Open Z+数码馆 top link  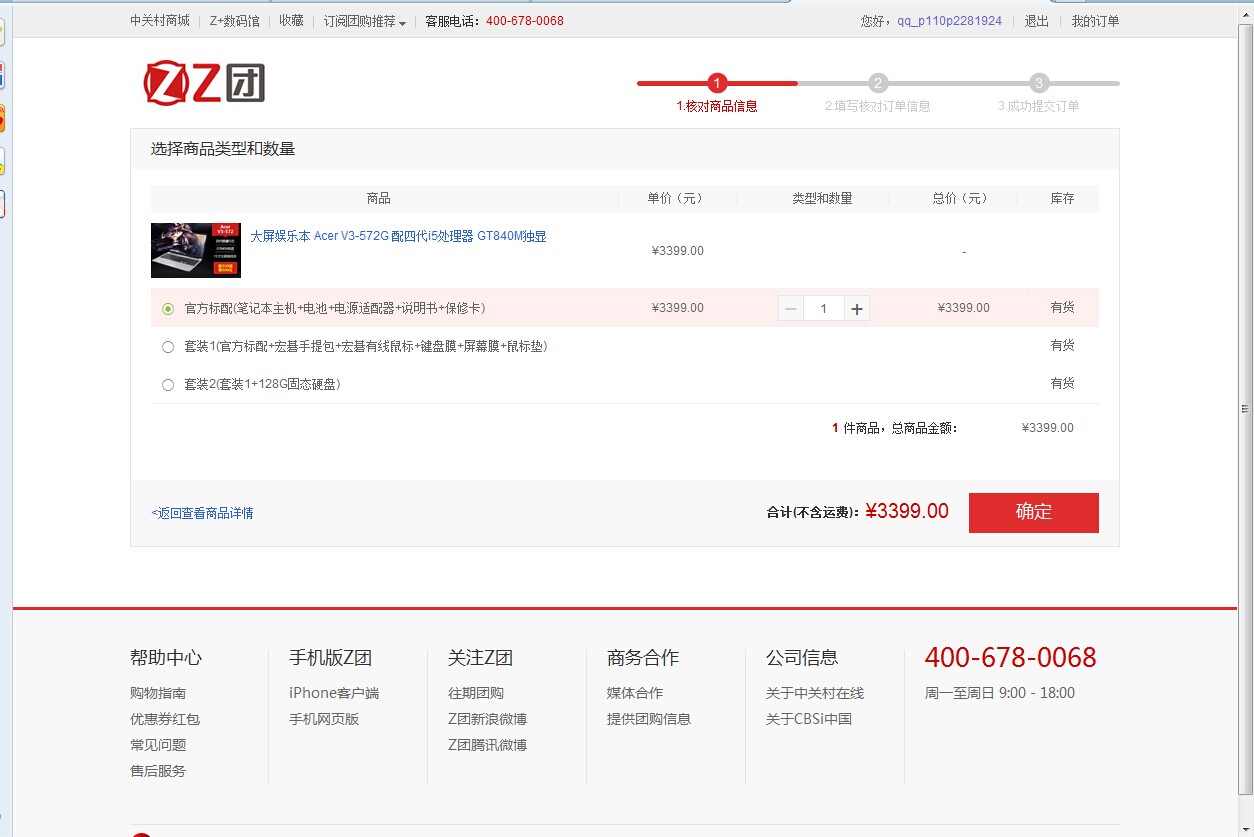pos(234,21)
